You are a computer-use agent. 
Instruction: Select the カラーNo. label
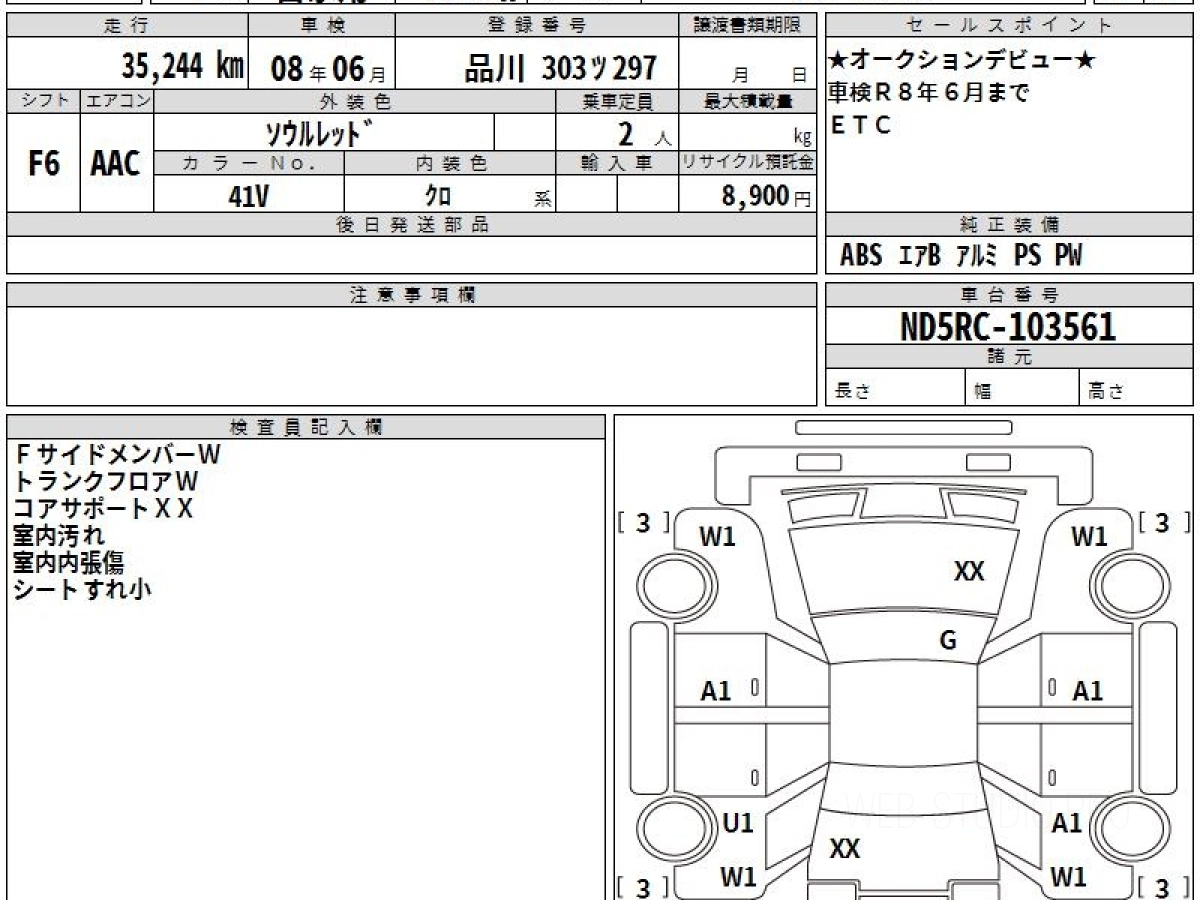tap(249, 163)
